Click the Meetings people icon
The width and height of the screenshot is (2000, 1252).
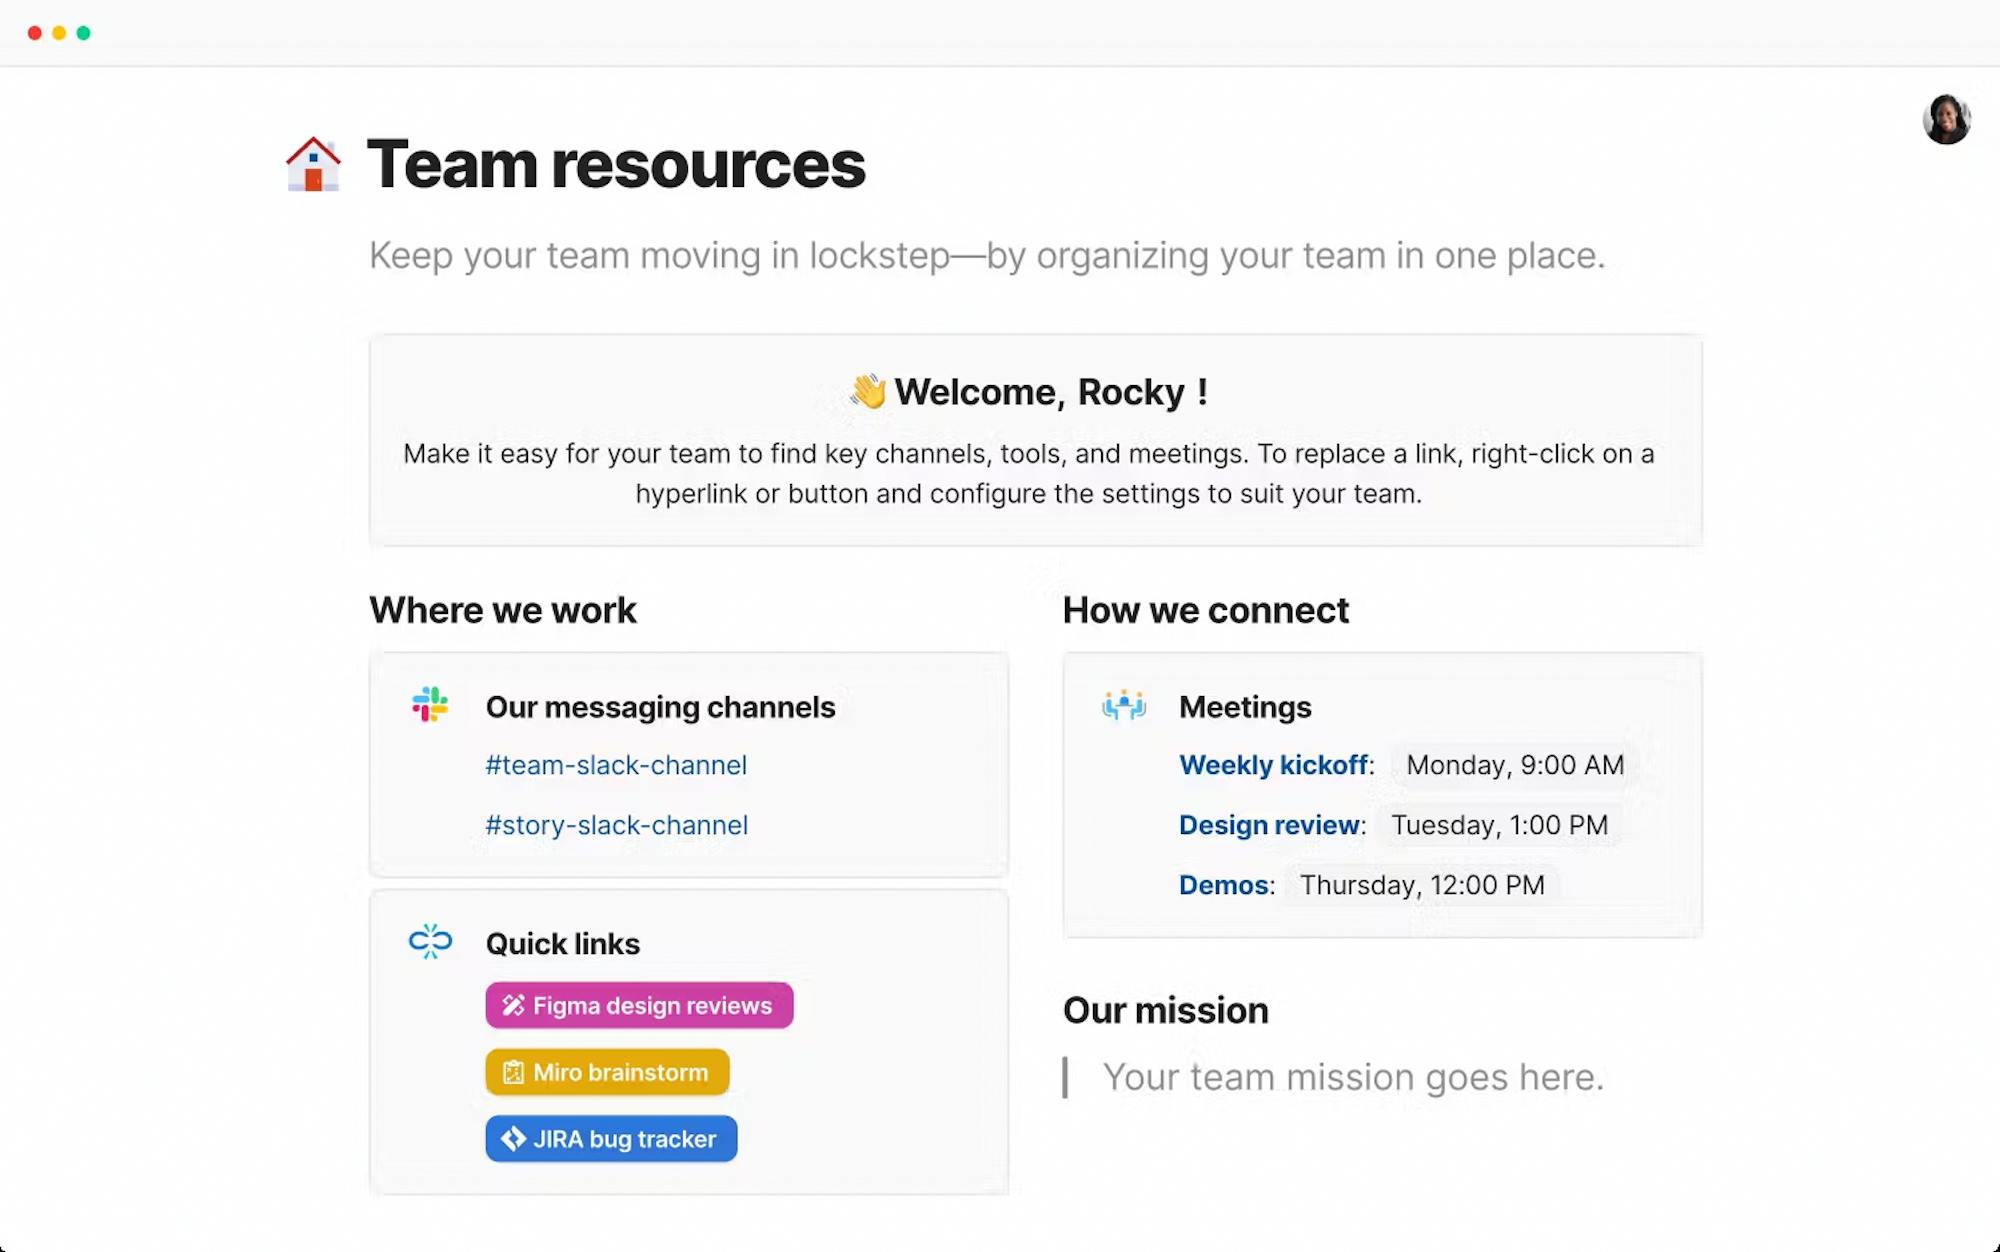tap(1124, 705)
